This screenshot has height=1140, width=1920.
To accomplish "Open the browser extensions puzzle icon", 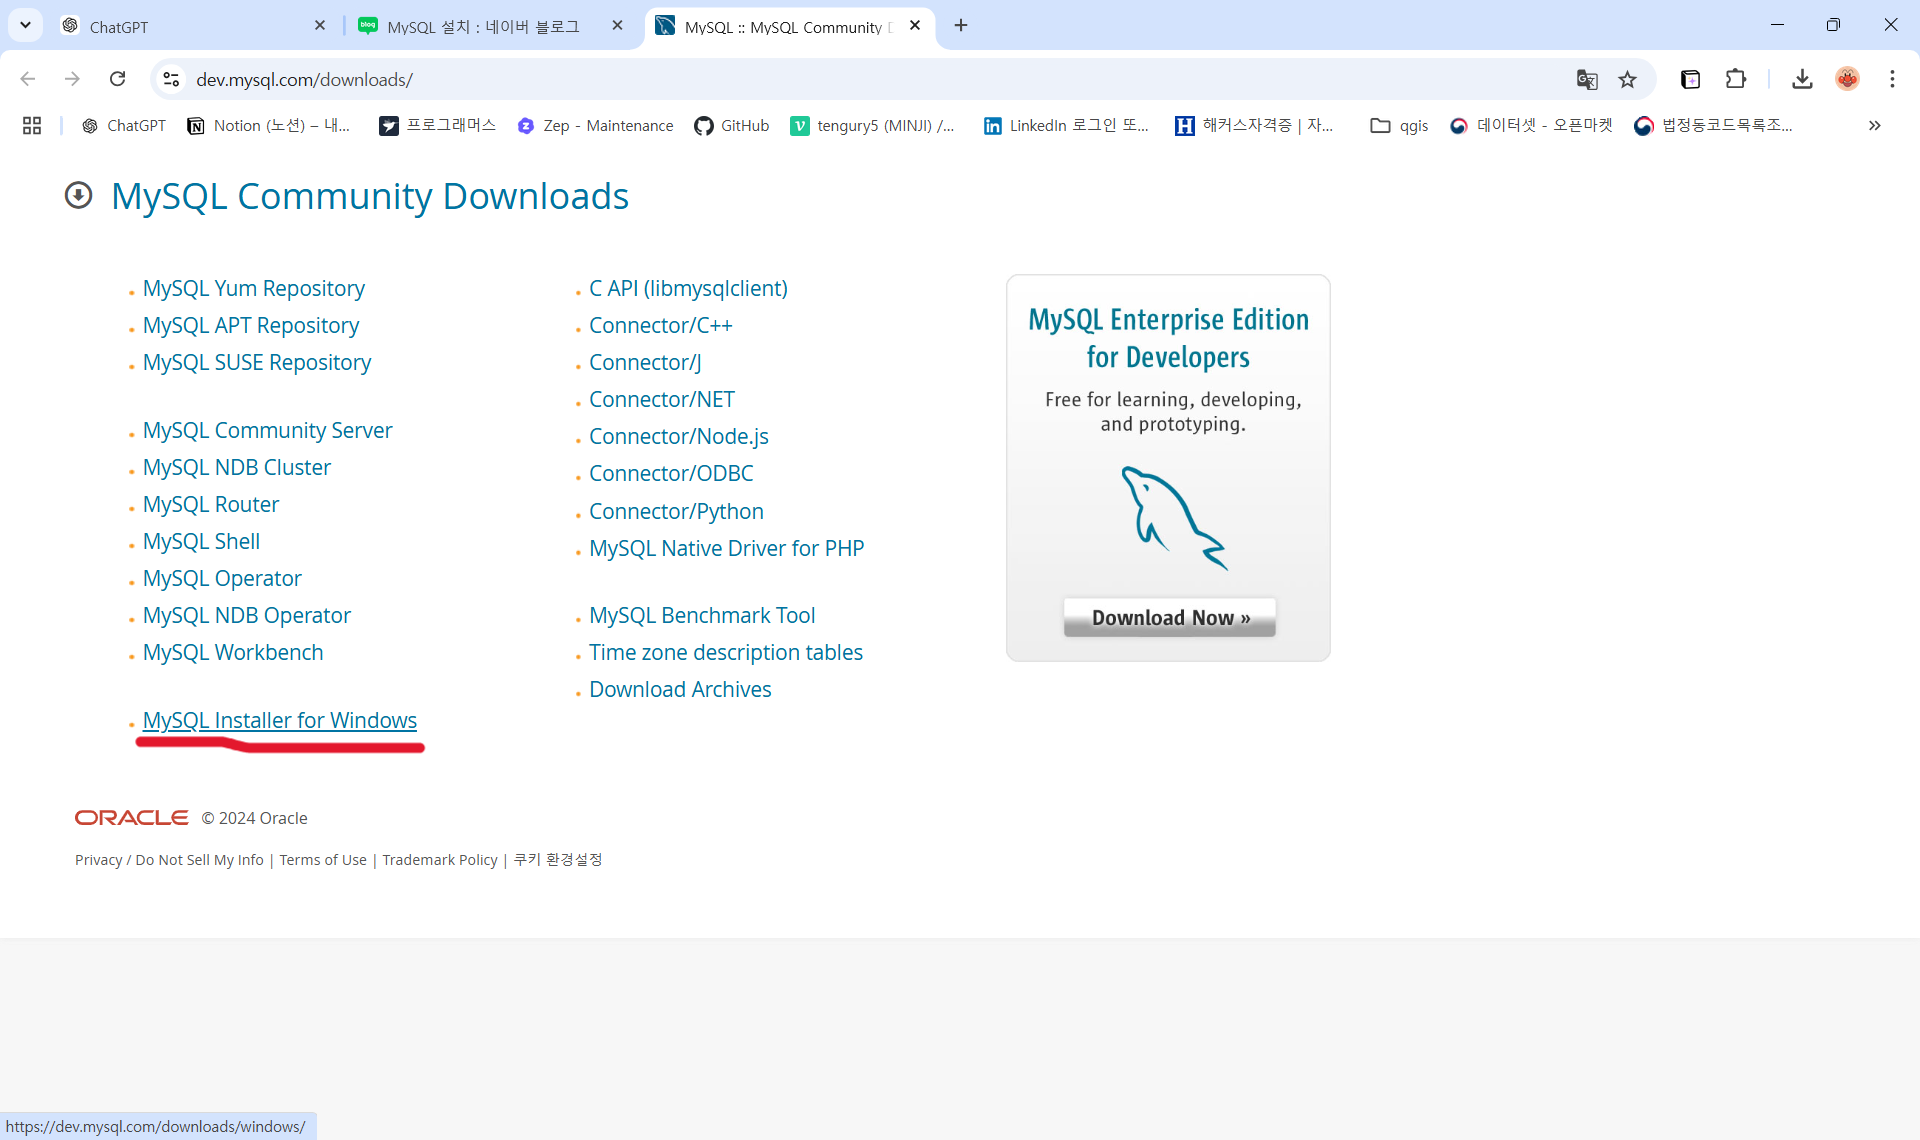I will coord(1736,79).
